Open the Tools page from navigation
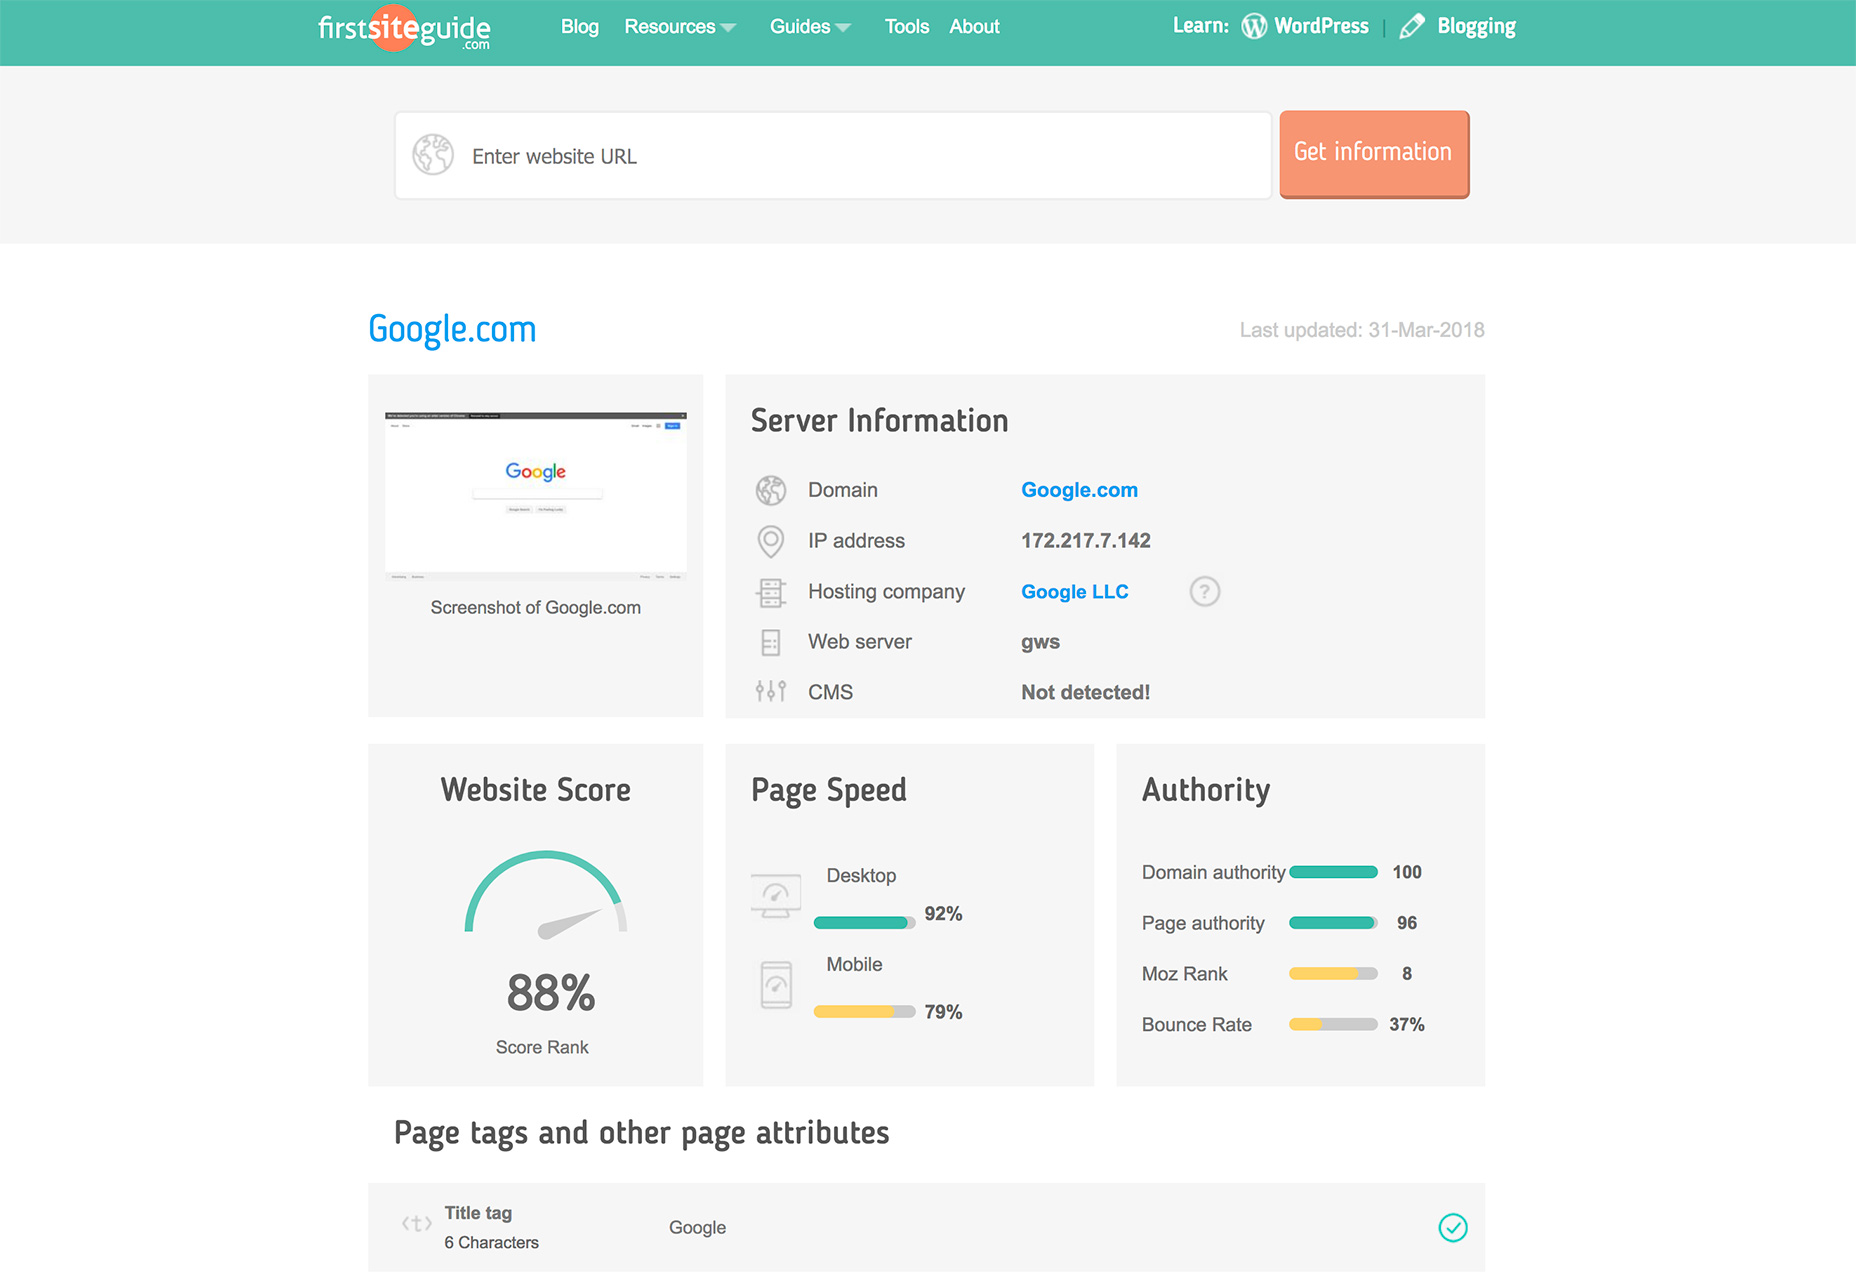Image resolution: width=1856 pixels, height=1280 pixels. click(x=906, y=27)
